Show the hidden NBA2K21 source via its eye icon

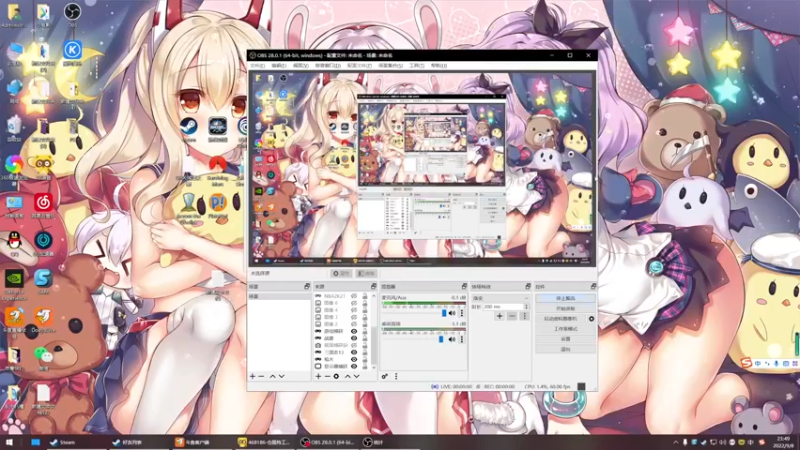(354, 296)
